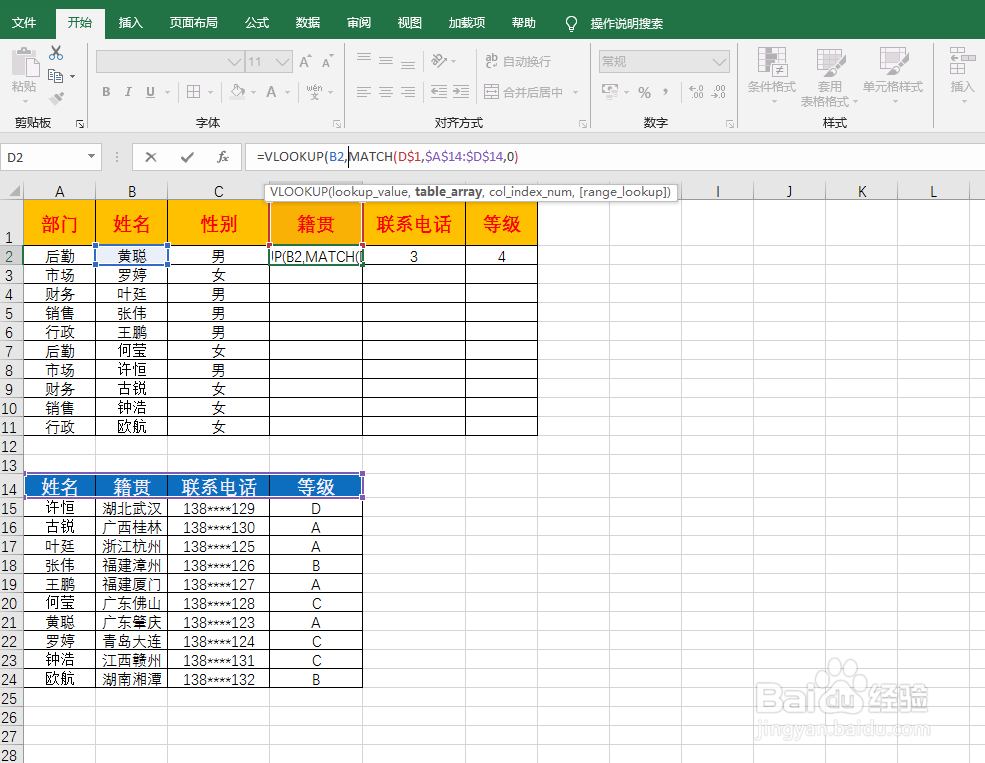
Task: Open the font name dropdown
Action: click(234, 62)
